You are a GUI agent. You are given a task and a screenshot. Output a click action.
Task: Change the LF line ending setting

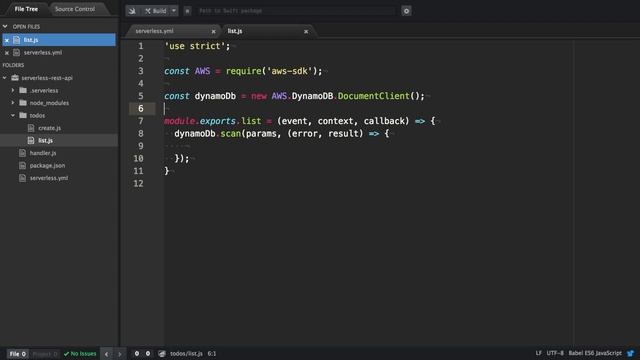(538, 353)
